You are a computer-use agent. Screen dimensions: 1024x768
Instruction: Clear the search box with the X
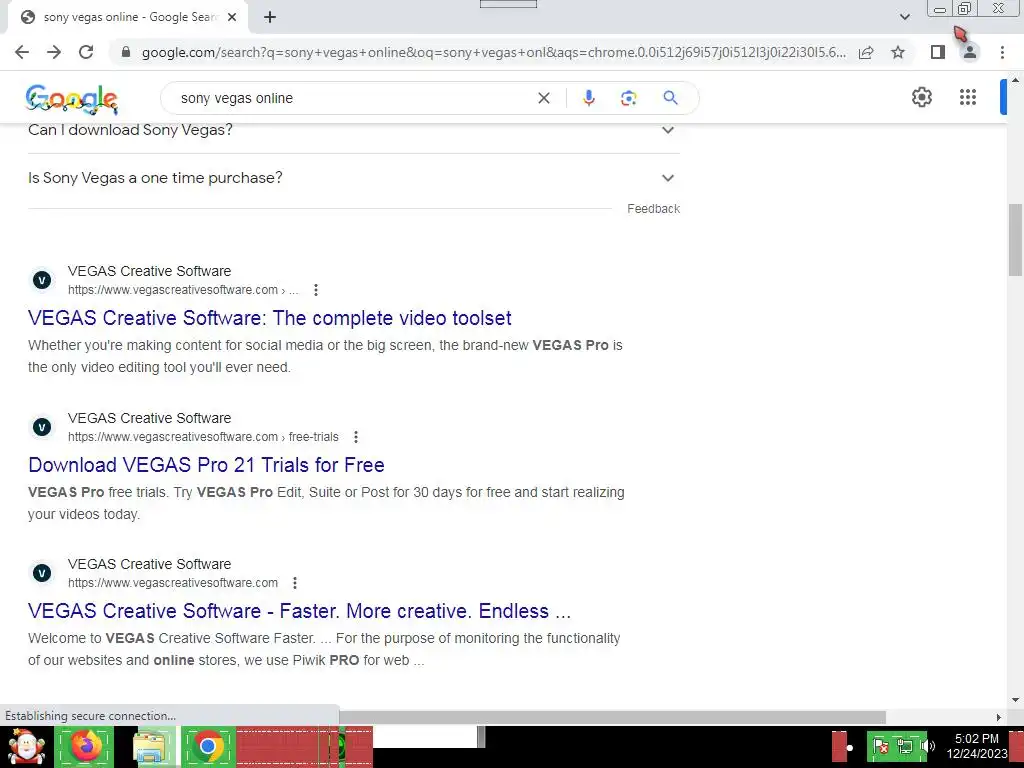click(x=543, y=98)
